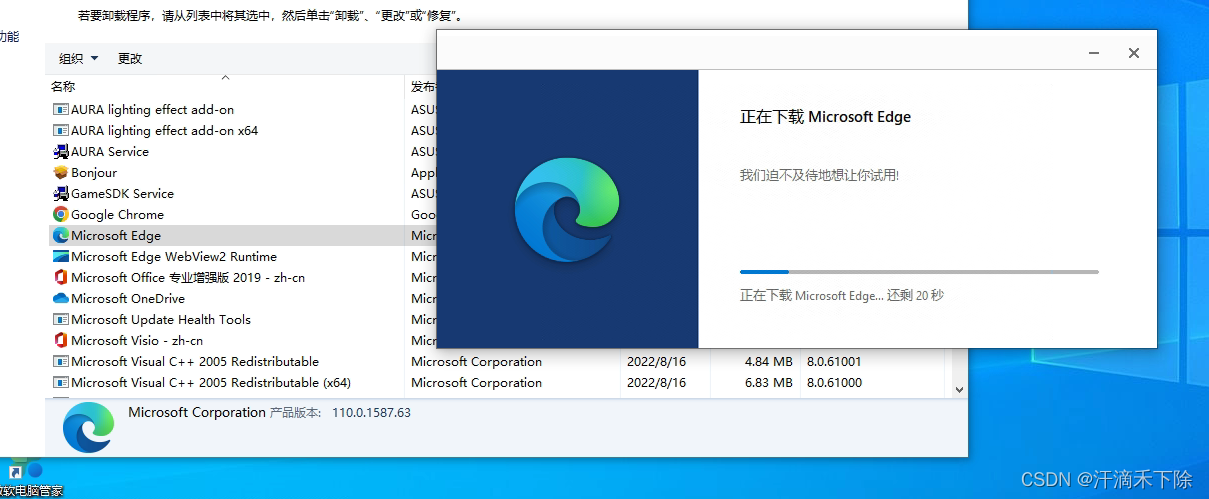Click the "8.0.61000" version cell
The height and width of the screenshot is (499, 1209).
pyautogui.click(x=832, y=383)
